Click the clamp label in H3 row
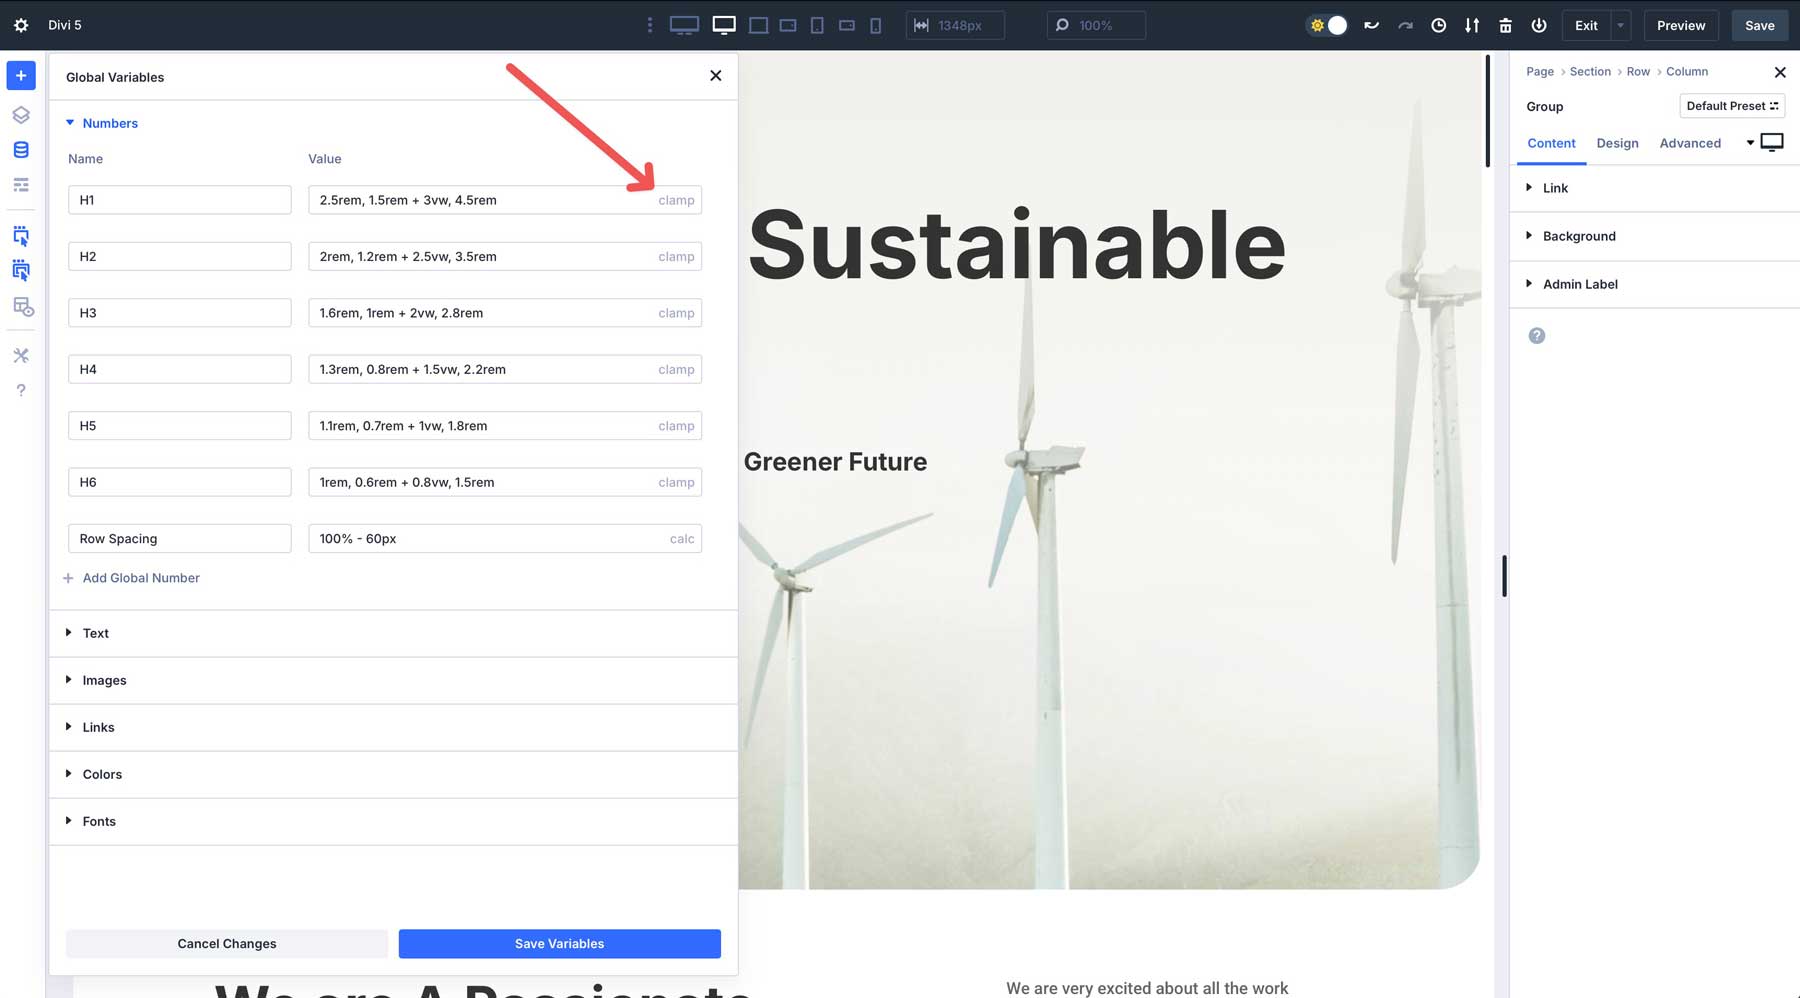 click(676, 313)
